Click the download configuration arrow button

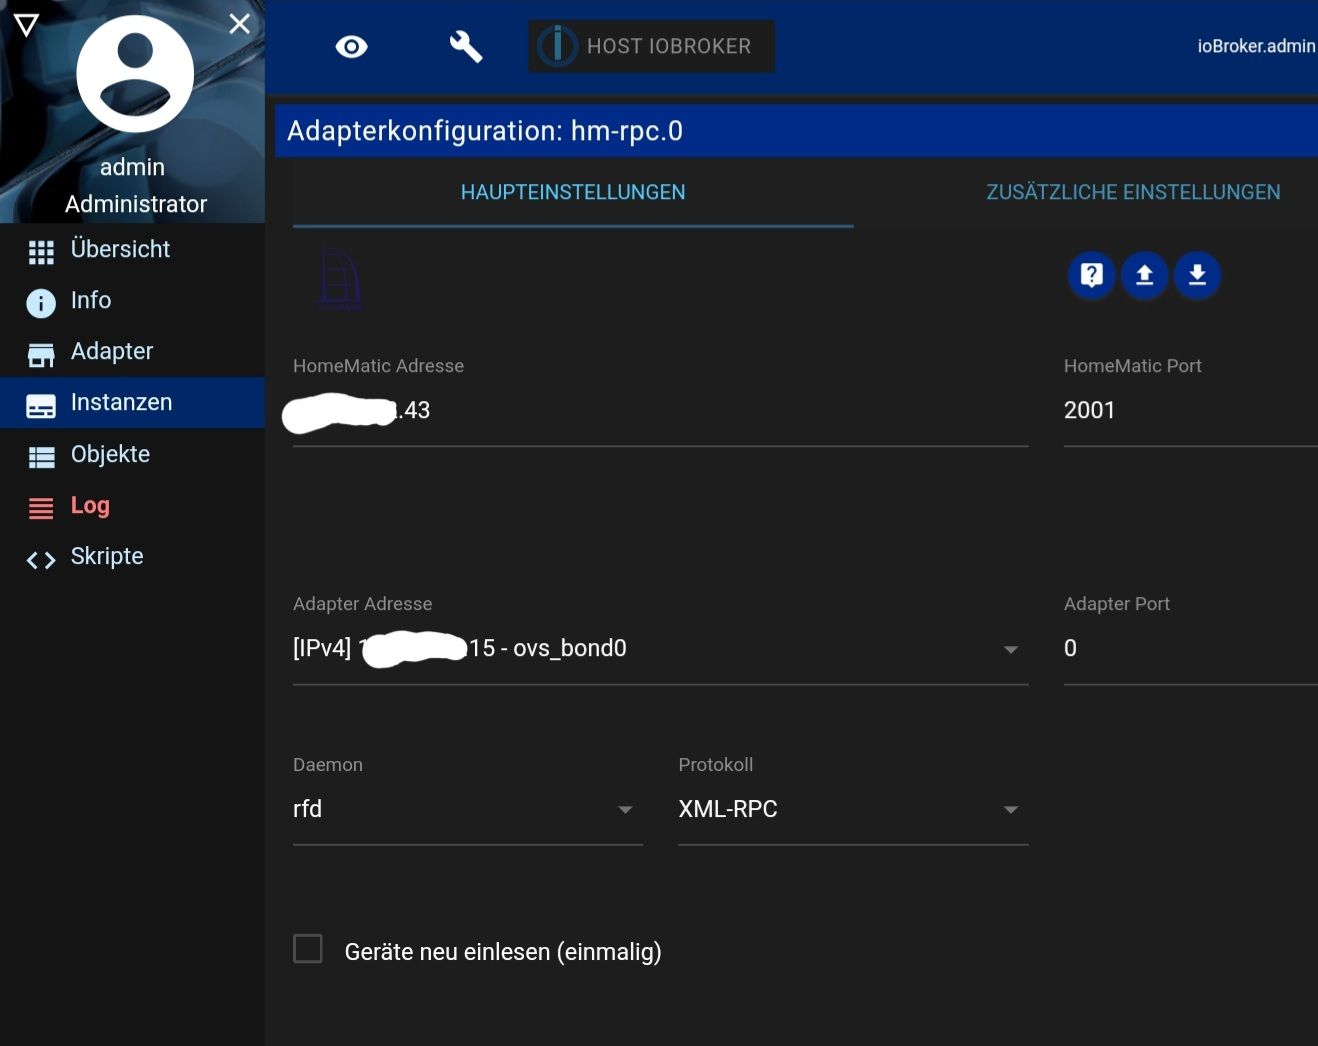coord(1197,275)
